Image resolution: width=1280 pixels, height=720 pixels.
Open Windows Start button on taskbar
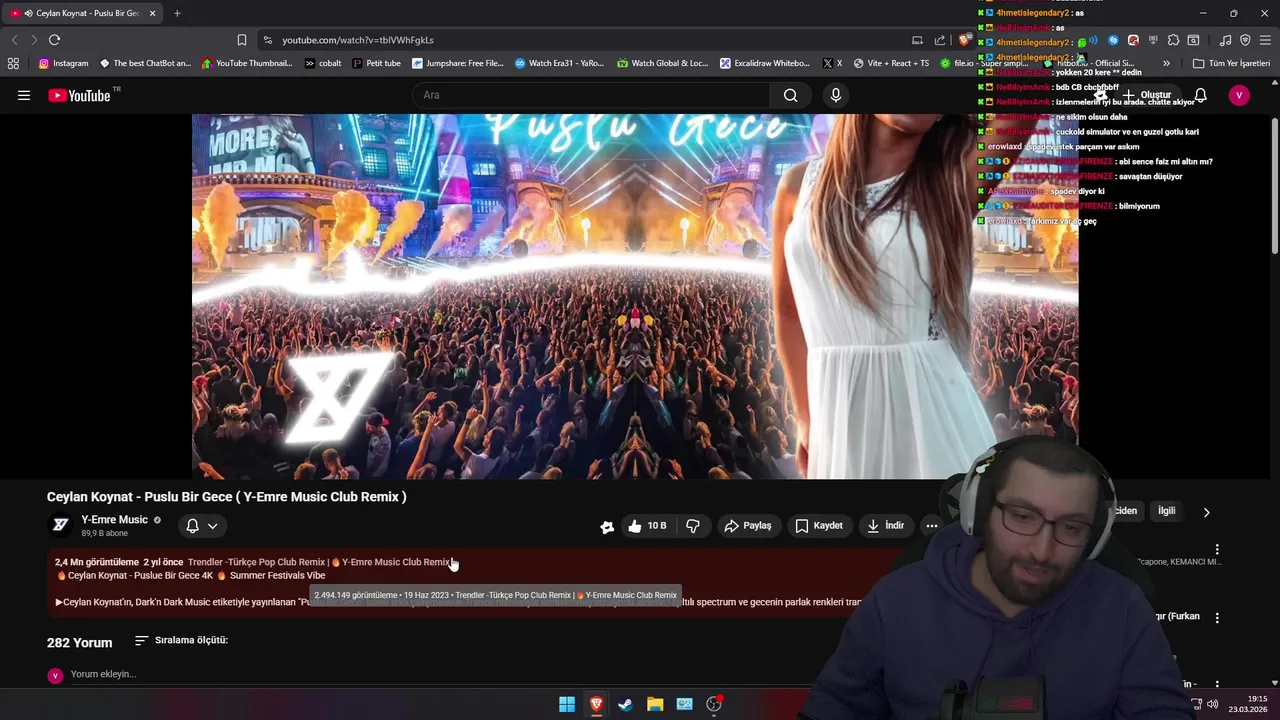[x=567, y=704]
